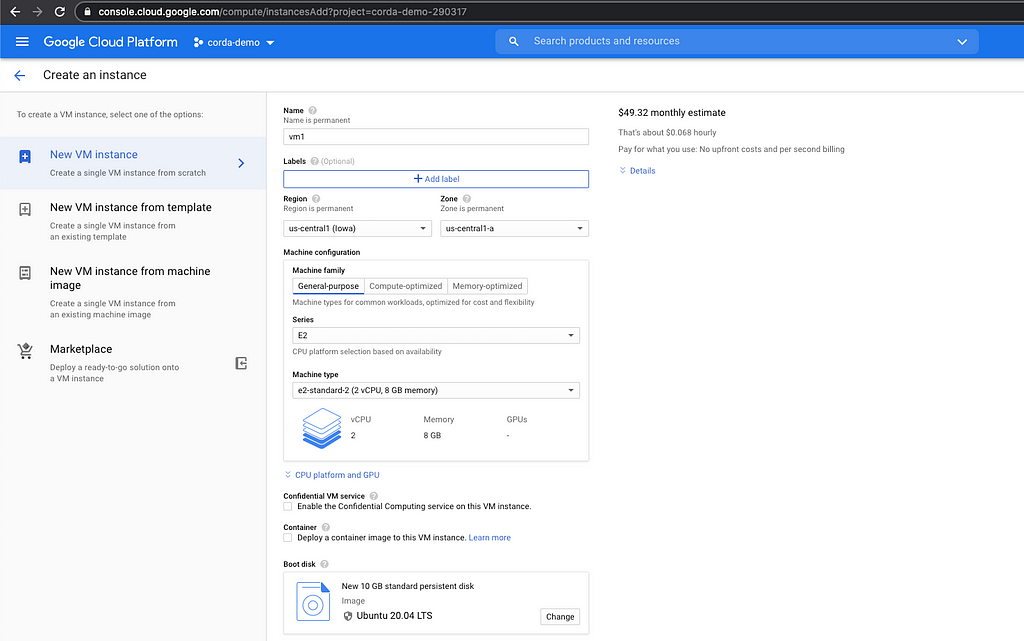This screenshot has width=1024, height=641.
Task: Click the help icon next to Zone
Action: 466,198
